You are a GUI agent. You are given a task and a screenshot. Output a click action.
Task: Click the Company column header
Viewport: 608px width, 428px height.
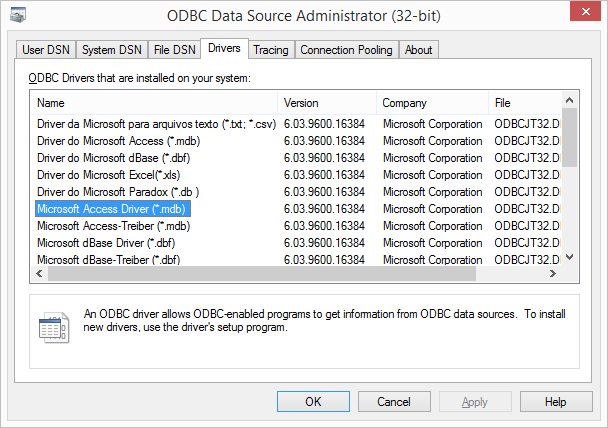pyautogui.click(x=432, y=103)
